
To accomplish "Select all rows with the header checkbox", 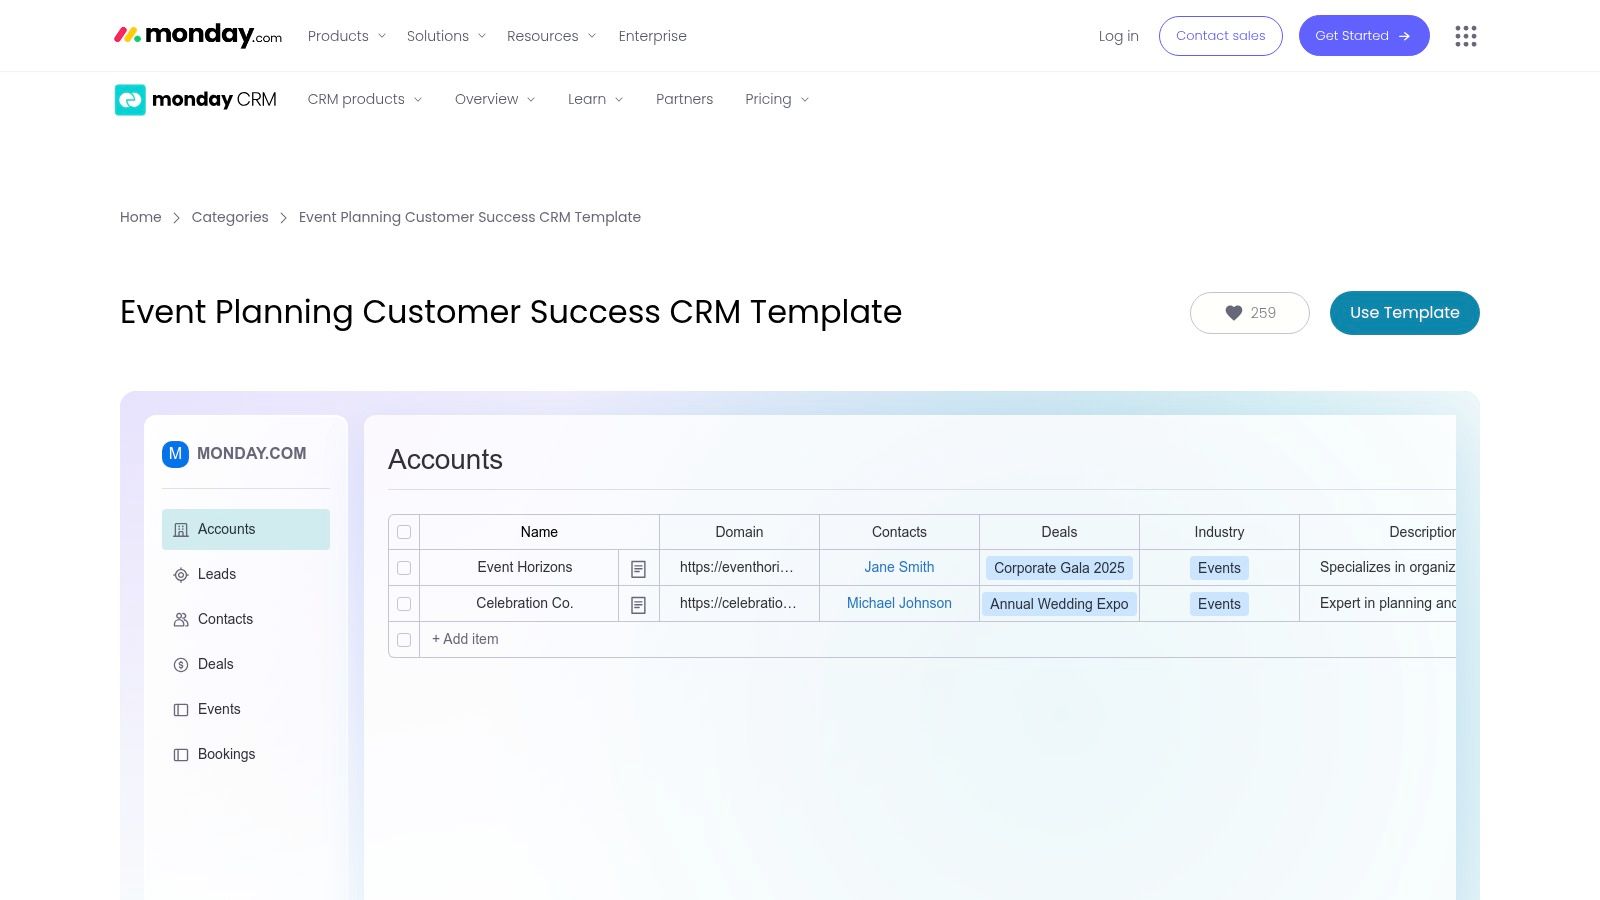I will [404, 532].
